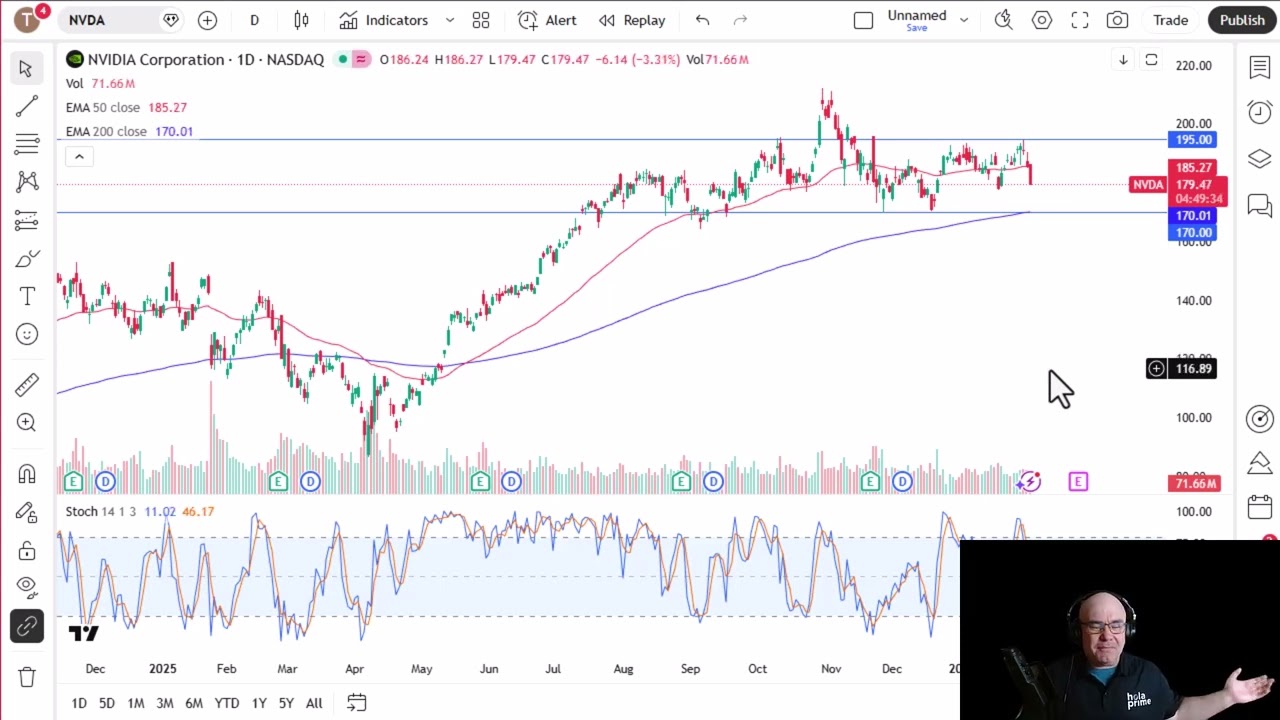This screenshot has width=1280, height=720.
Task: Open the candlestick chart style dropdown
Action: (302, 20)
